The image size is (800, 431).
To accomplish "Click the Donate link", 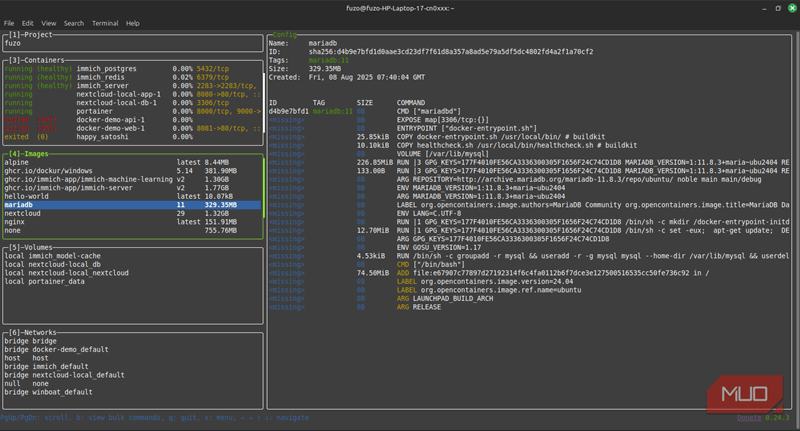I will click(749, 418).
